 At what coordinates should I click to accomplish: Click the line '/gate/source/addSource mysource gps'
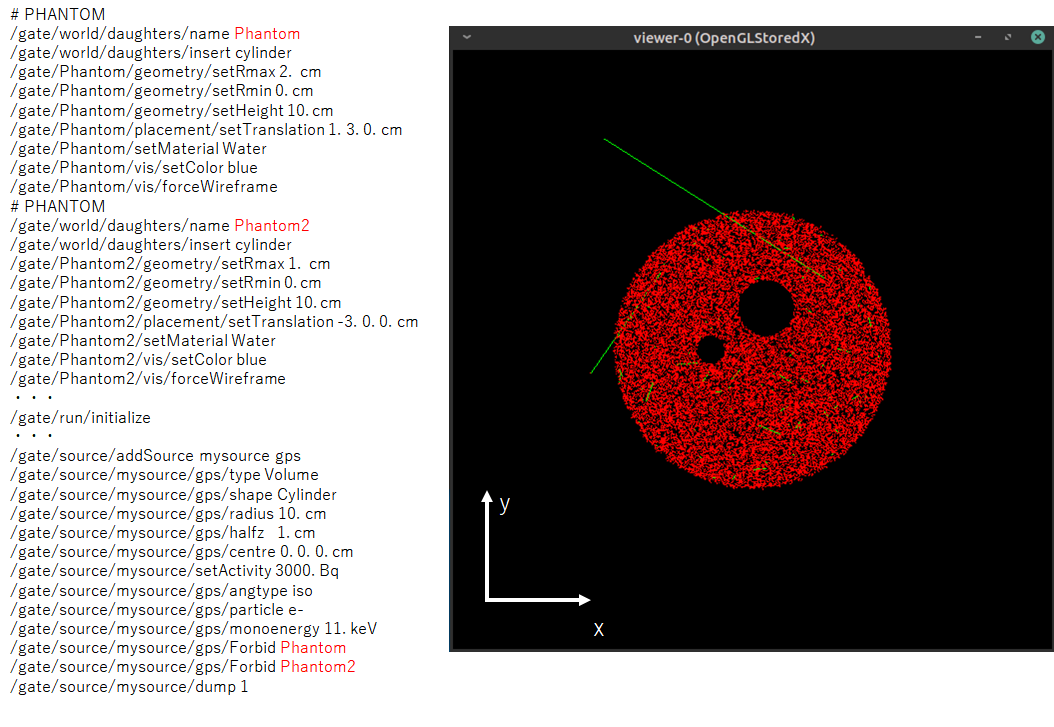tap(155, 456)
